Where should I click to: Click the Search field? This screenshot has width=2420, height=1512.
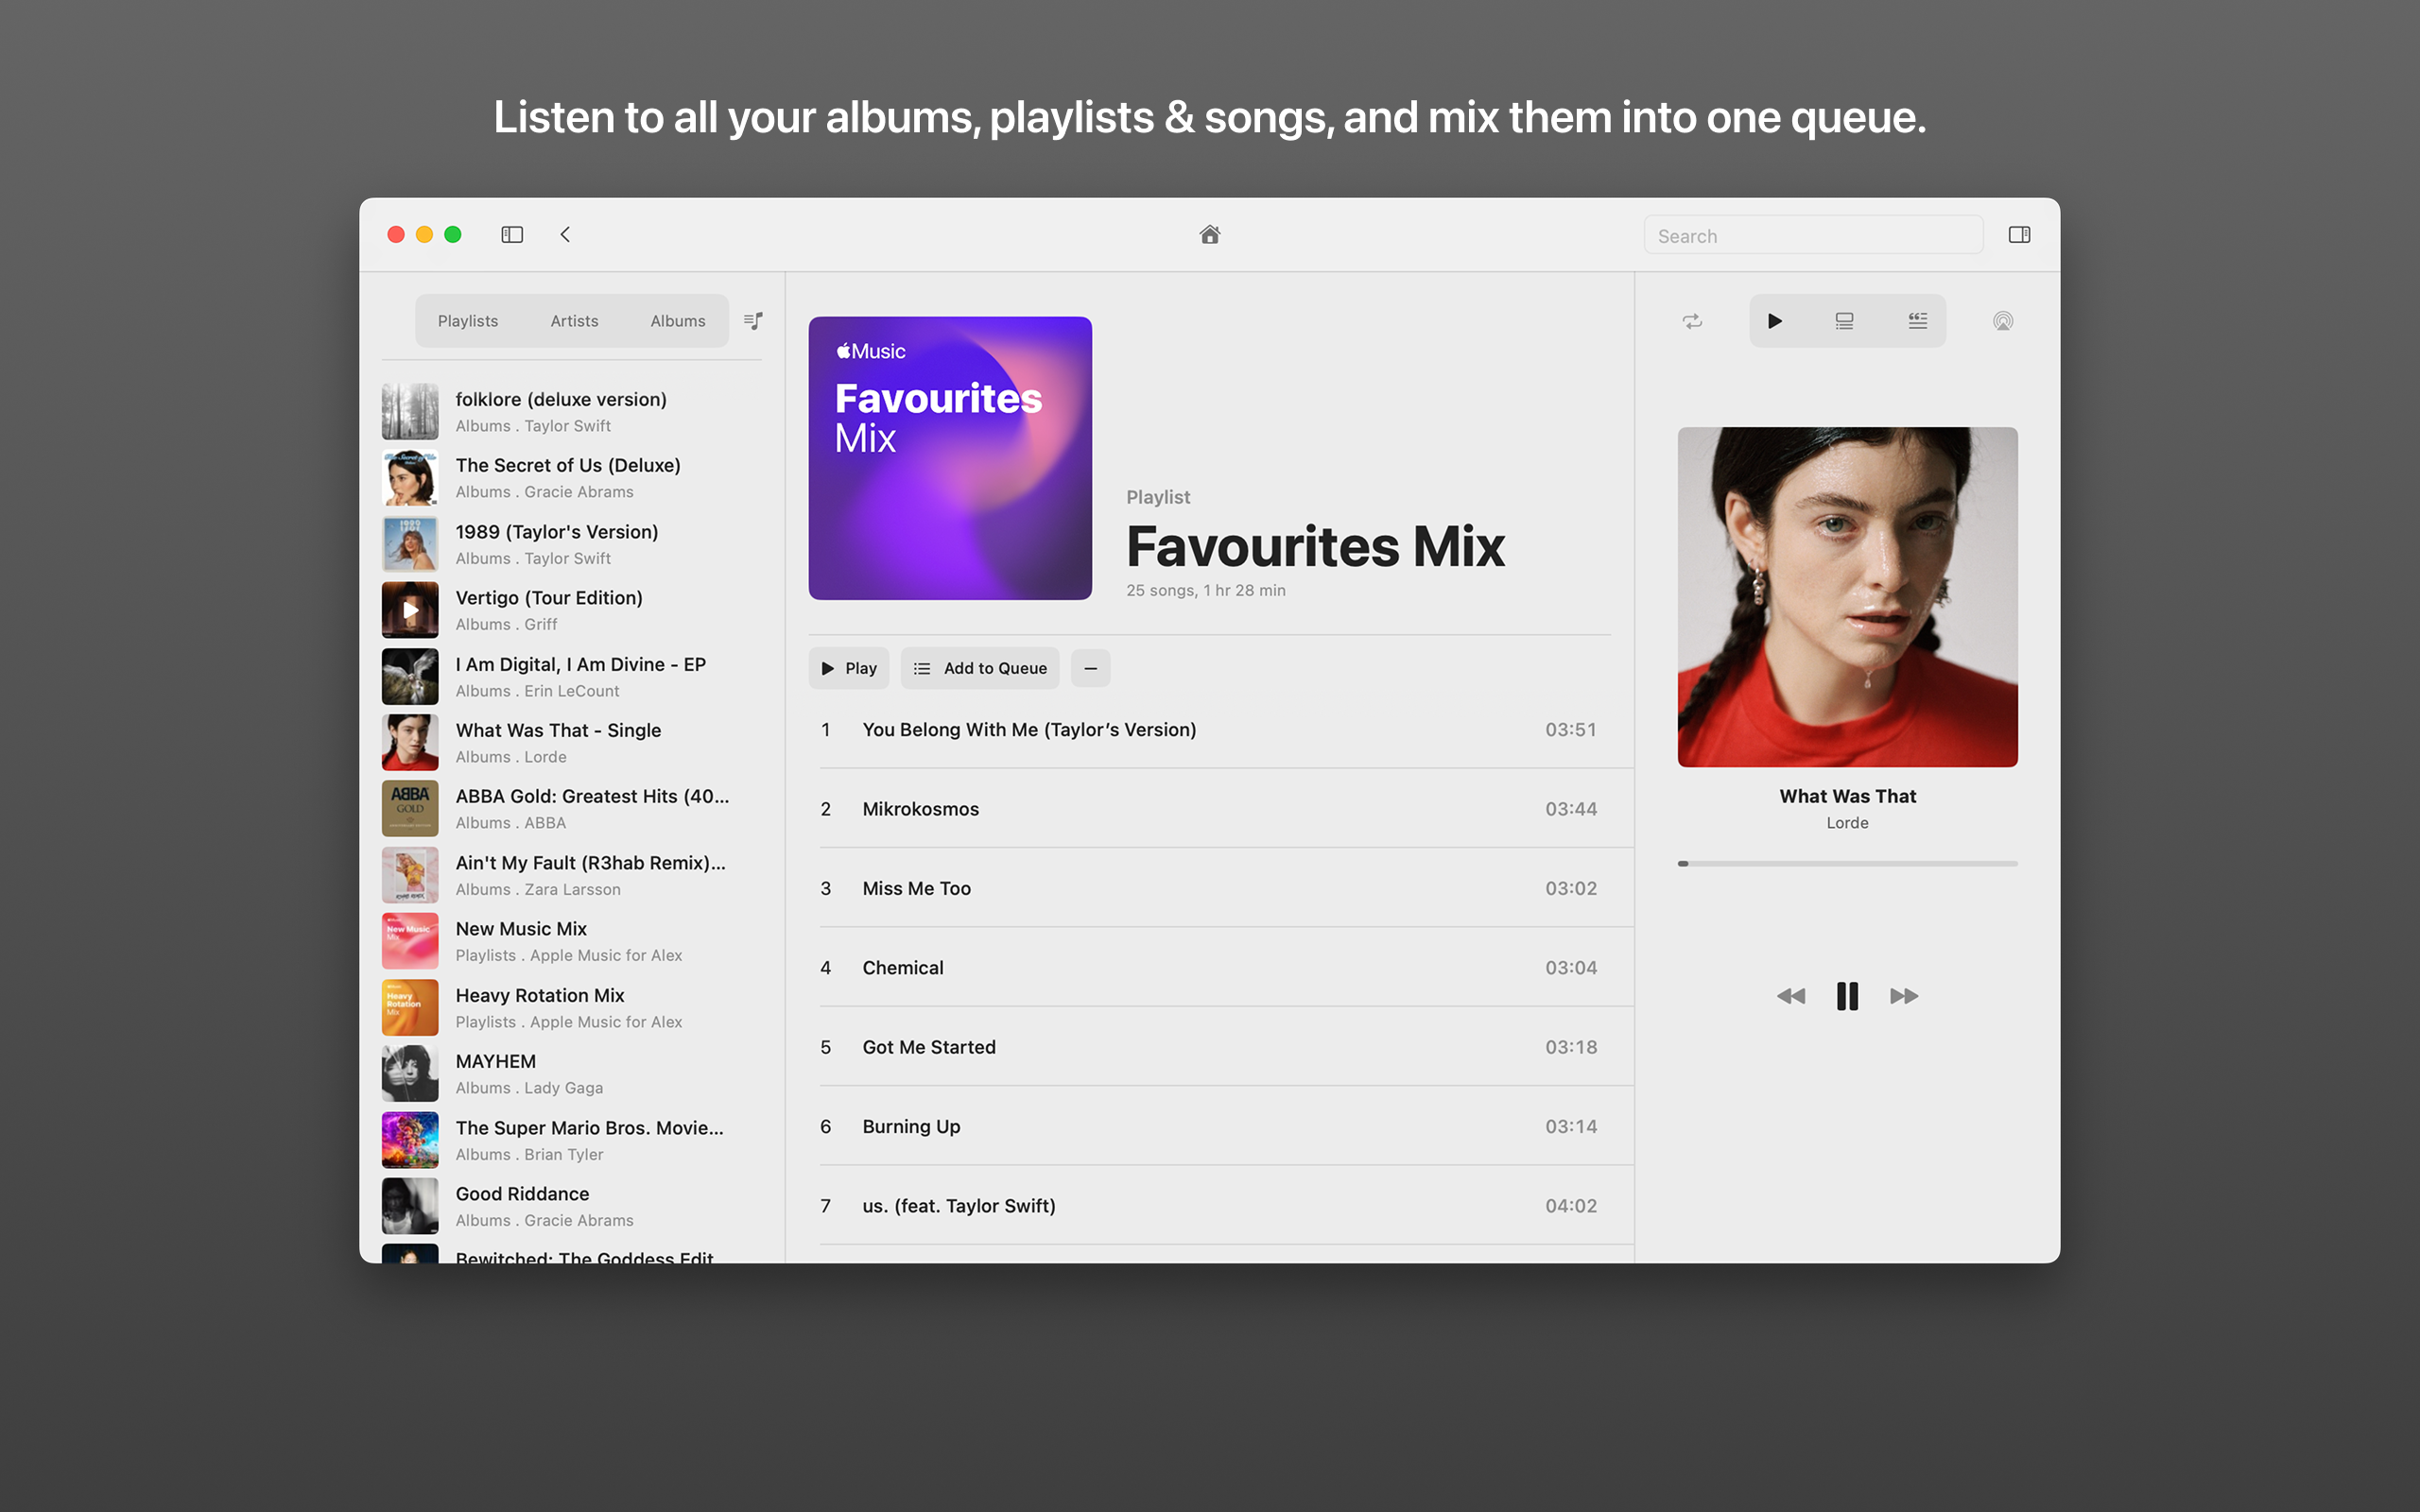(x=1812, y=236)
